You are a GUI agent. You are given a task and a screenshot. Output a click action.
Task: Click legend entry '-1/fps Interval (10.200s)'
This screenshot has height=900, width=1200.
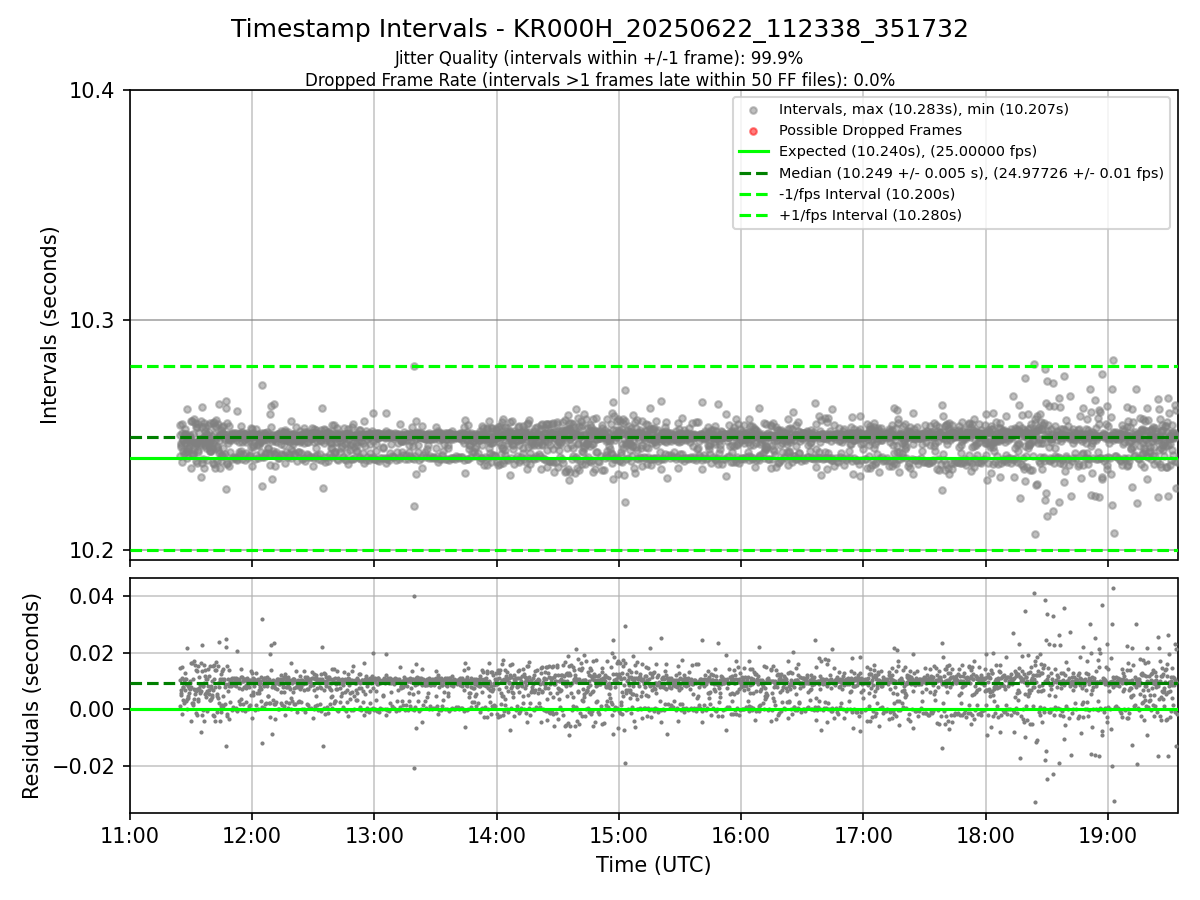(867, 194)
